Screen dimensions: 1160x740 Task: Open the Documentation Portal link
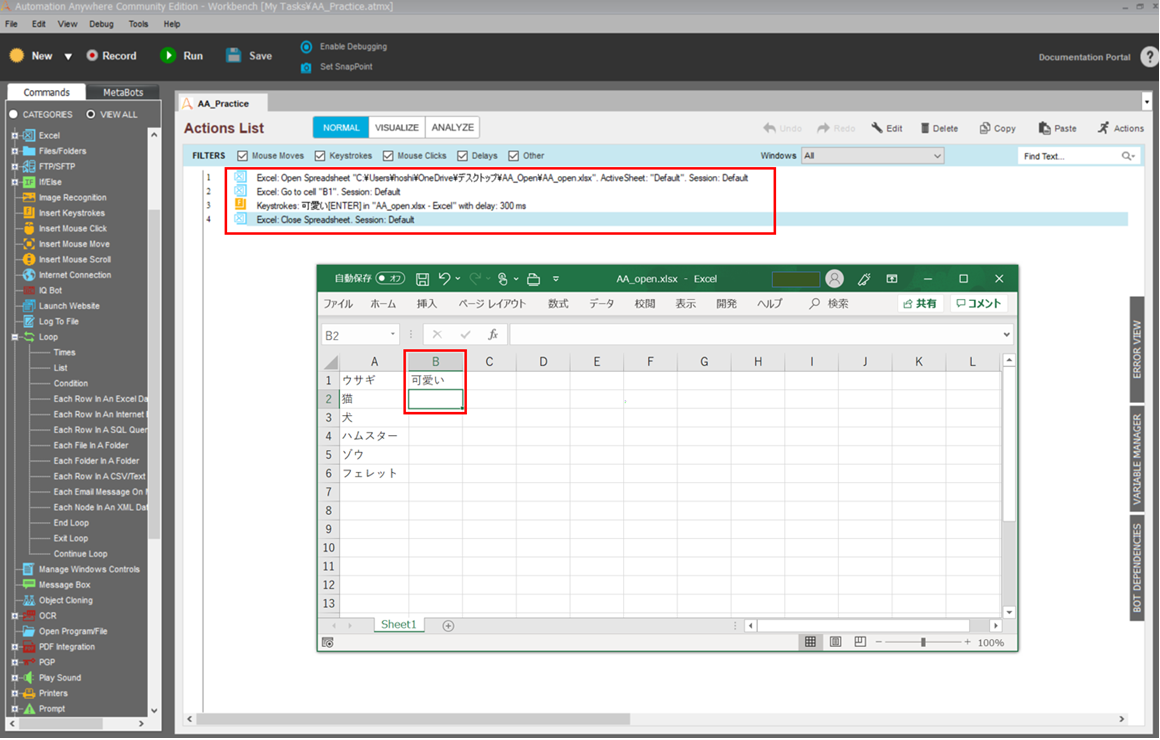(x=1084, y=57)
